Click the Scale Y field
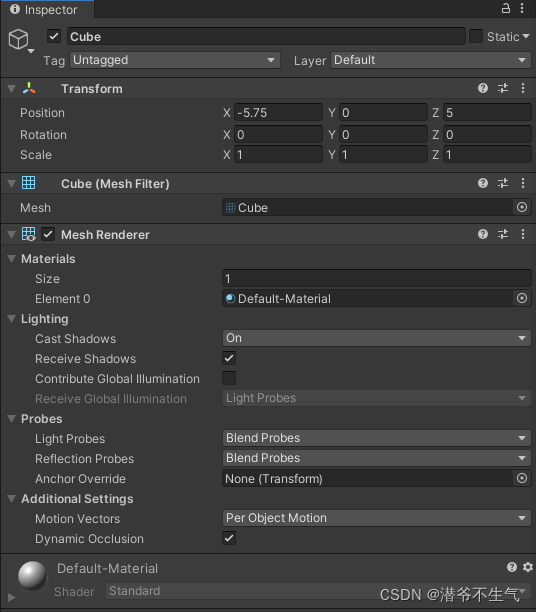 coord(383,155)
